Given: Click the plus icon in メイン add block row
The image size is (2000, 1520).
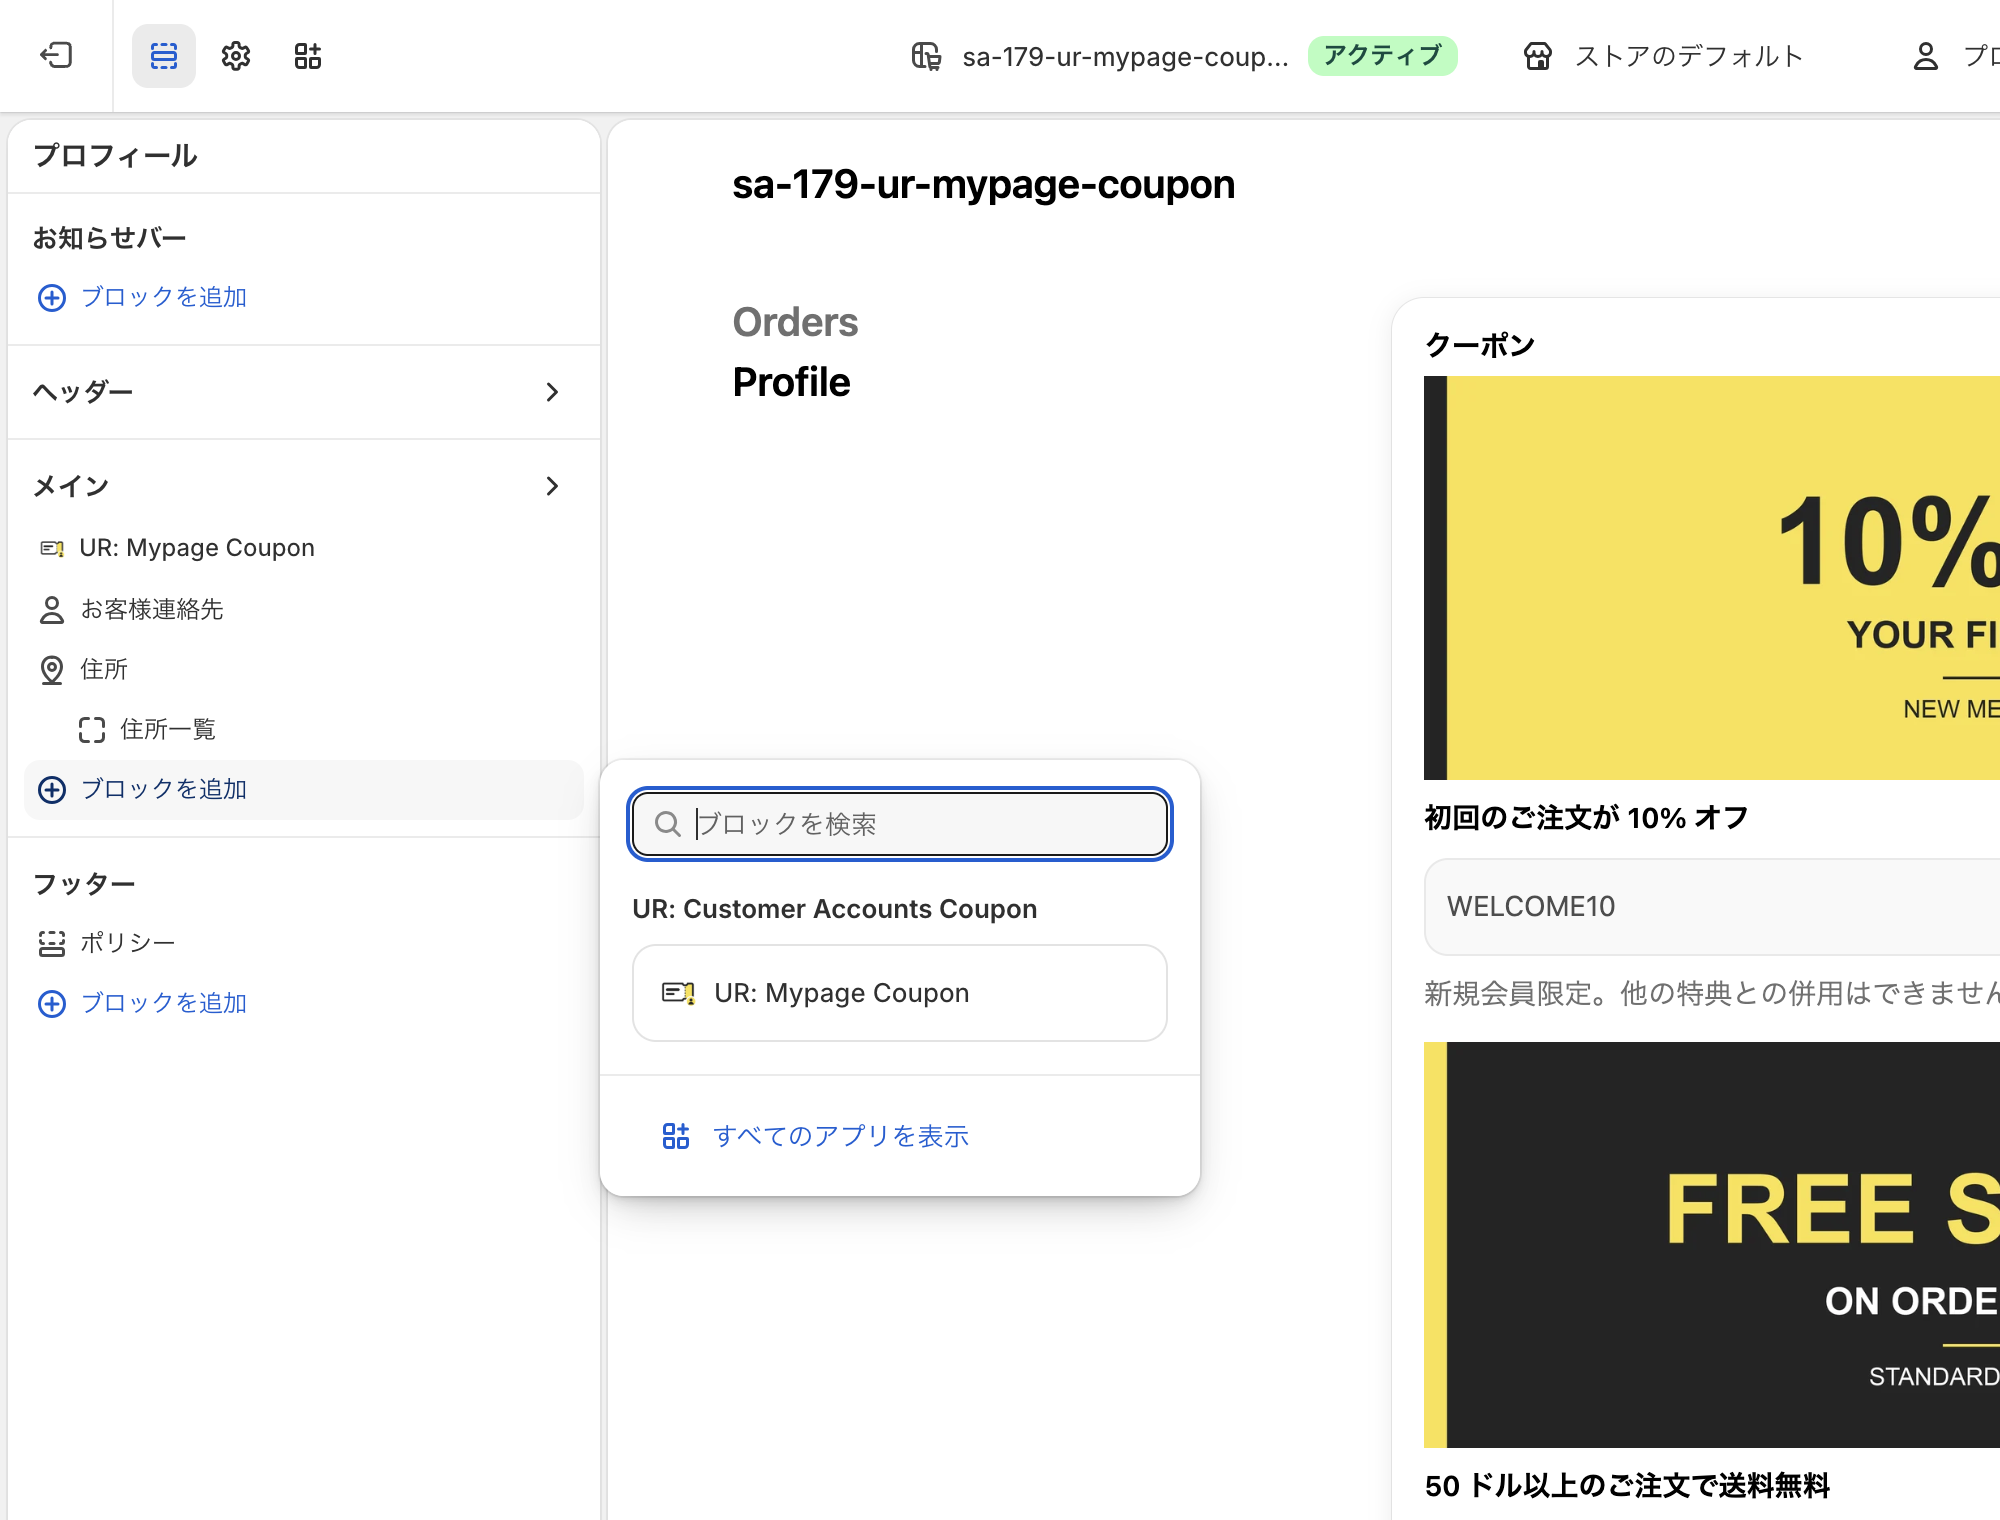Looking at the screenshot, I should pyautogui.click(x=52, y=790).
